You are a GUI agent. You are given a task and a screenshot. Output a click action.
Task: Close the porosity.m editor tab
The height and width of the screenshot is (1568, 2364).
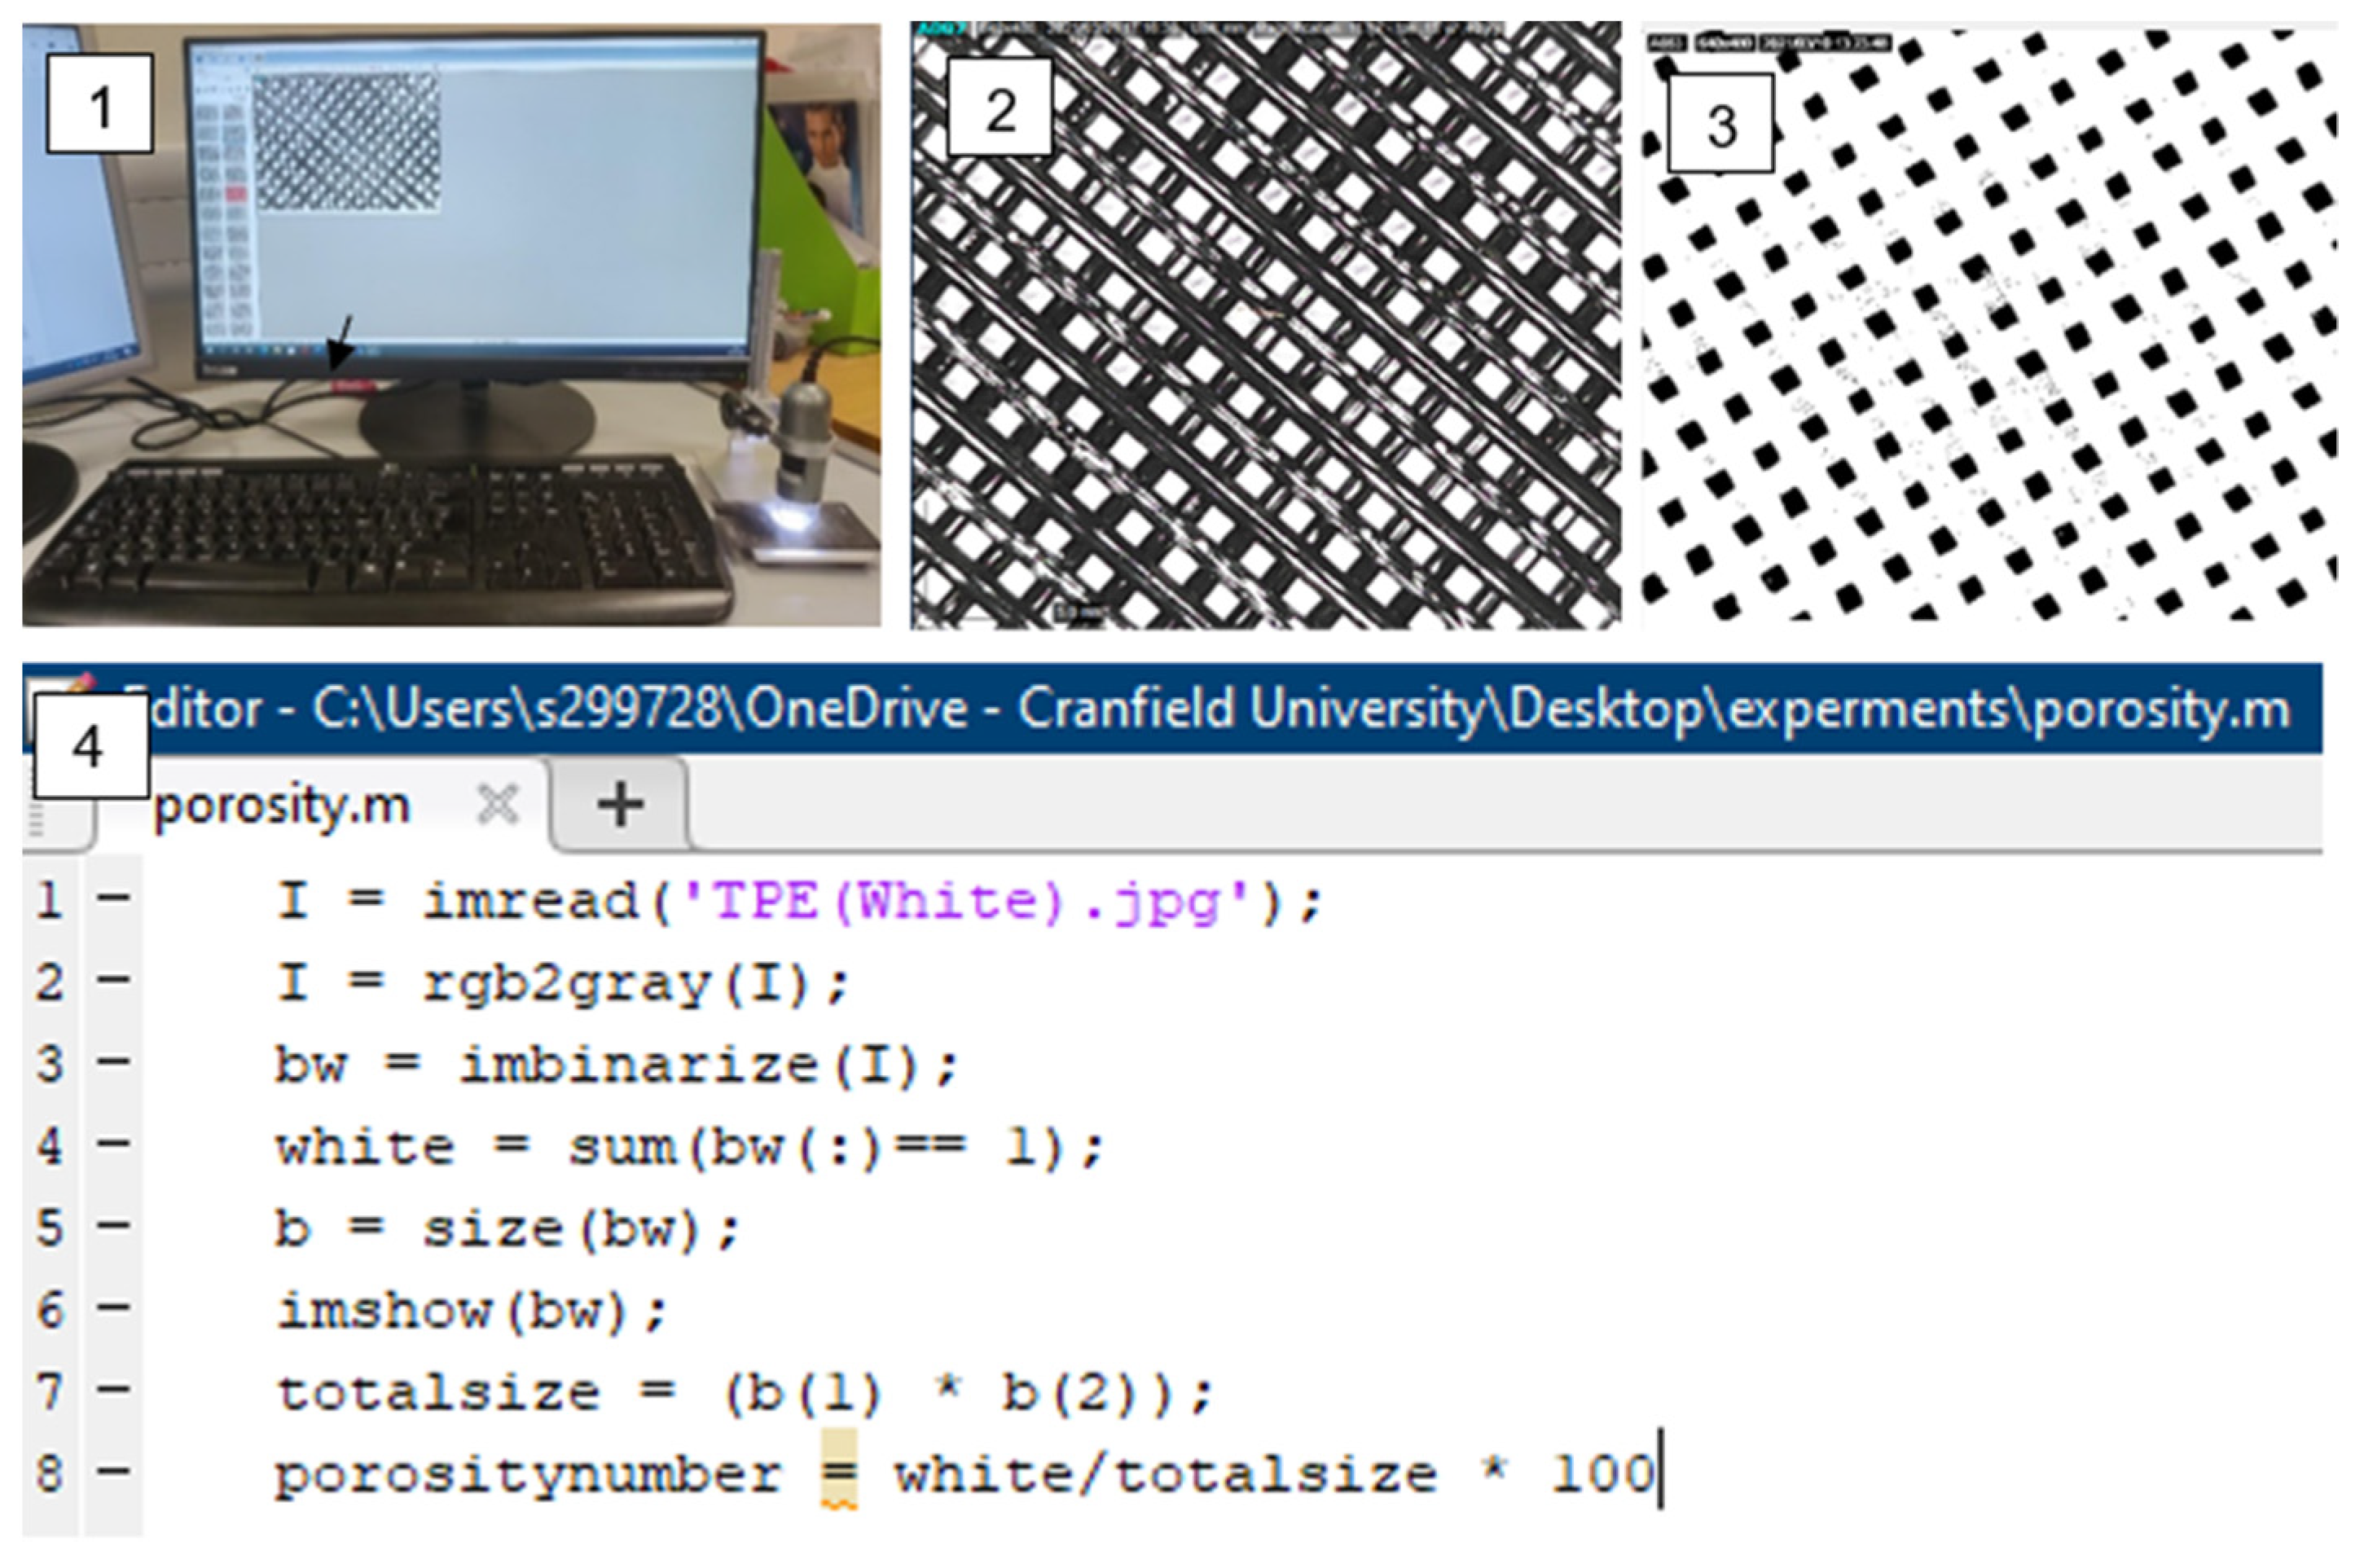coord(497,803)
